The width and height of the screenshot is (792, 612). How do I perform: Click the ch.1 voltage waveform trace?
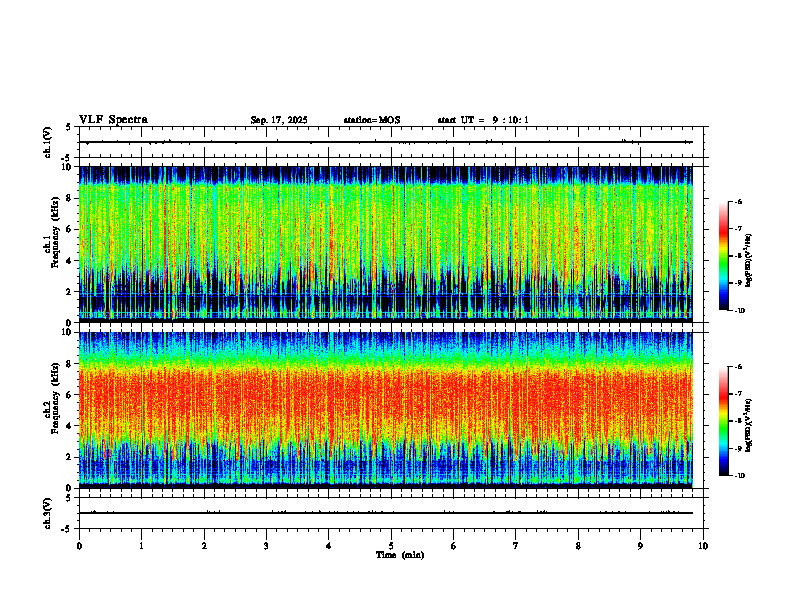[386, 142]
